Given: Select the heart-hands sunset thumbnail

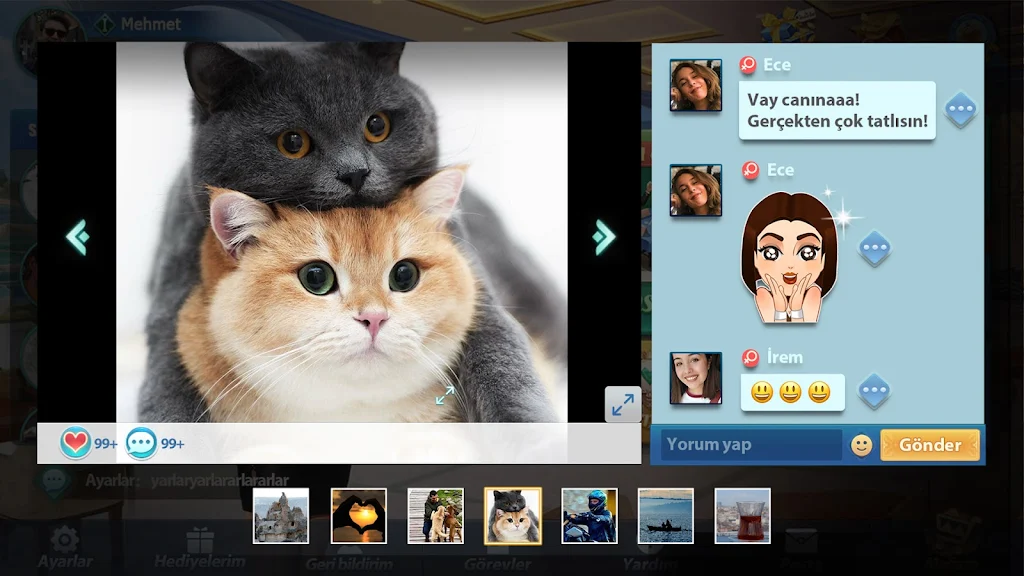Looking at the screenshot, I should tap(359, 516).
